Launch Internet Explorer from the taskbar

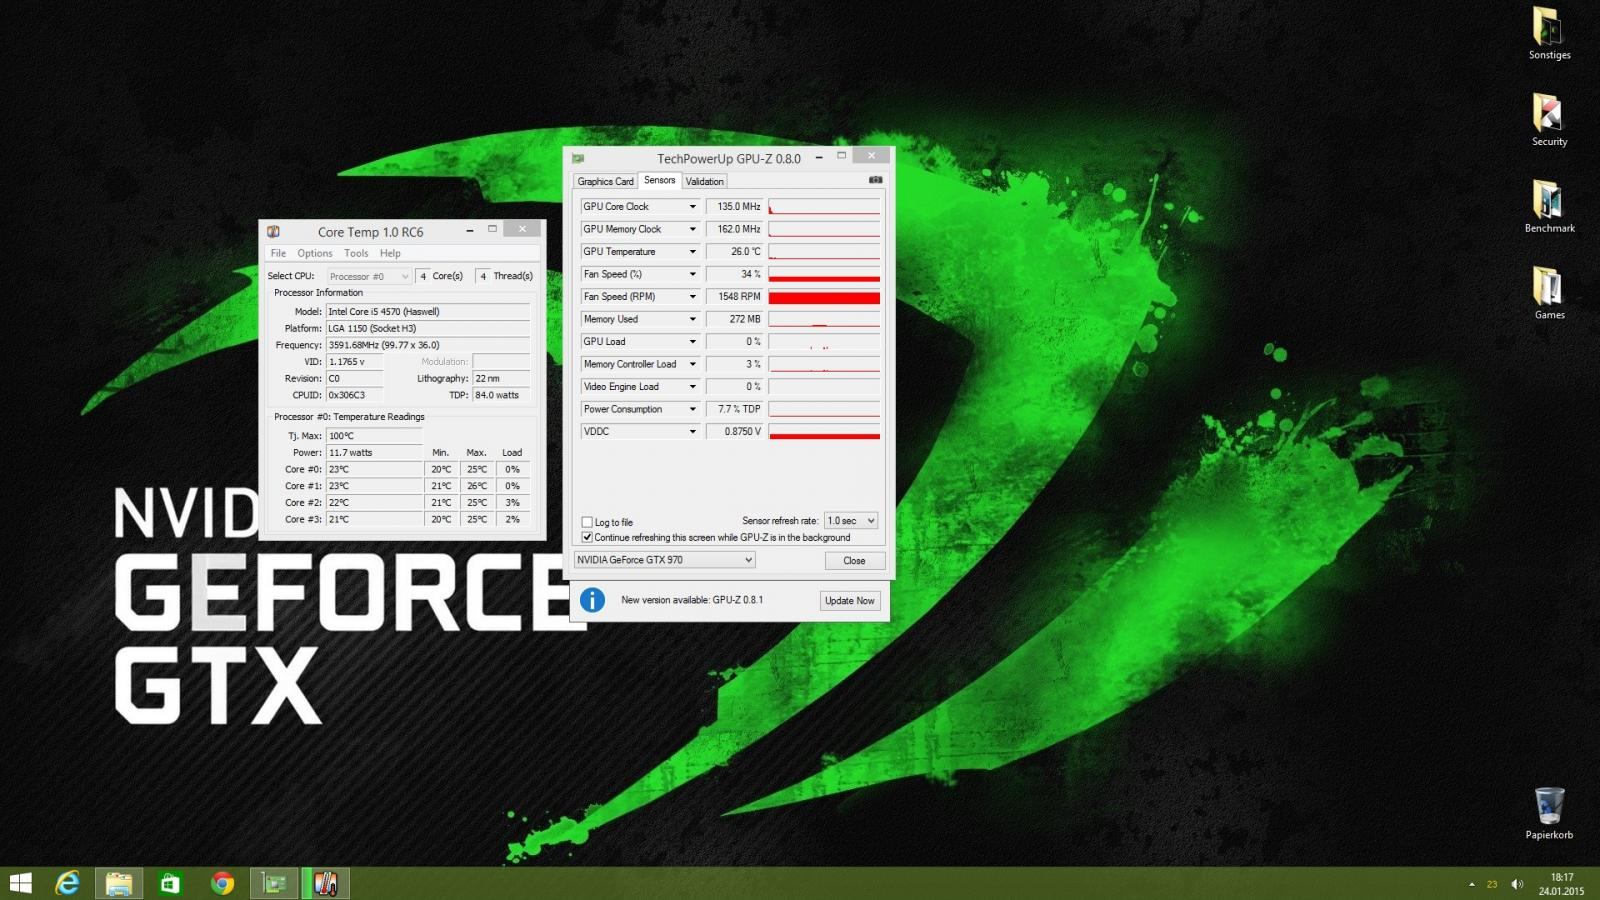(68, 883)
